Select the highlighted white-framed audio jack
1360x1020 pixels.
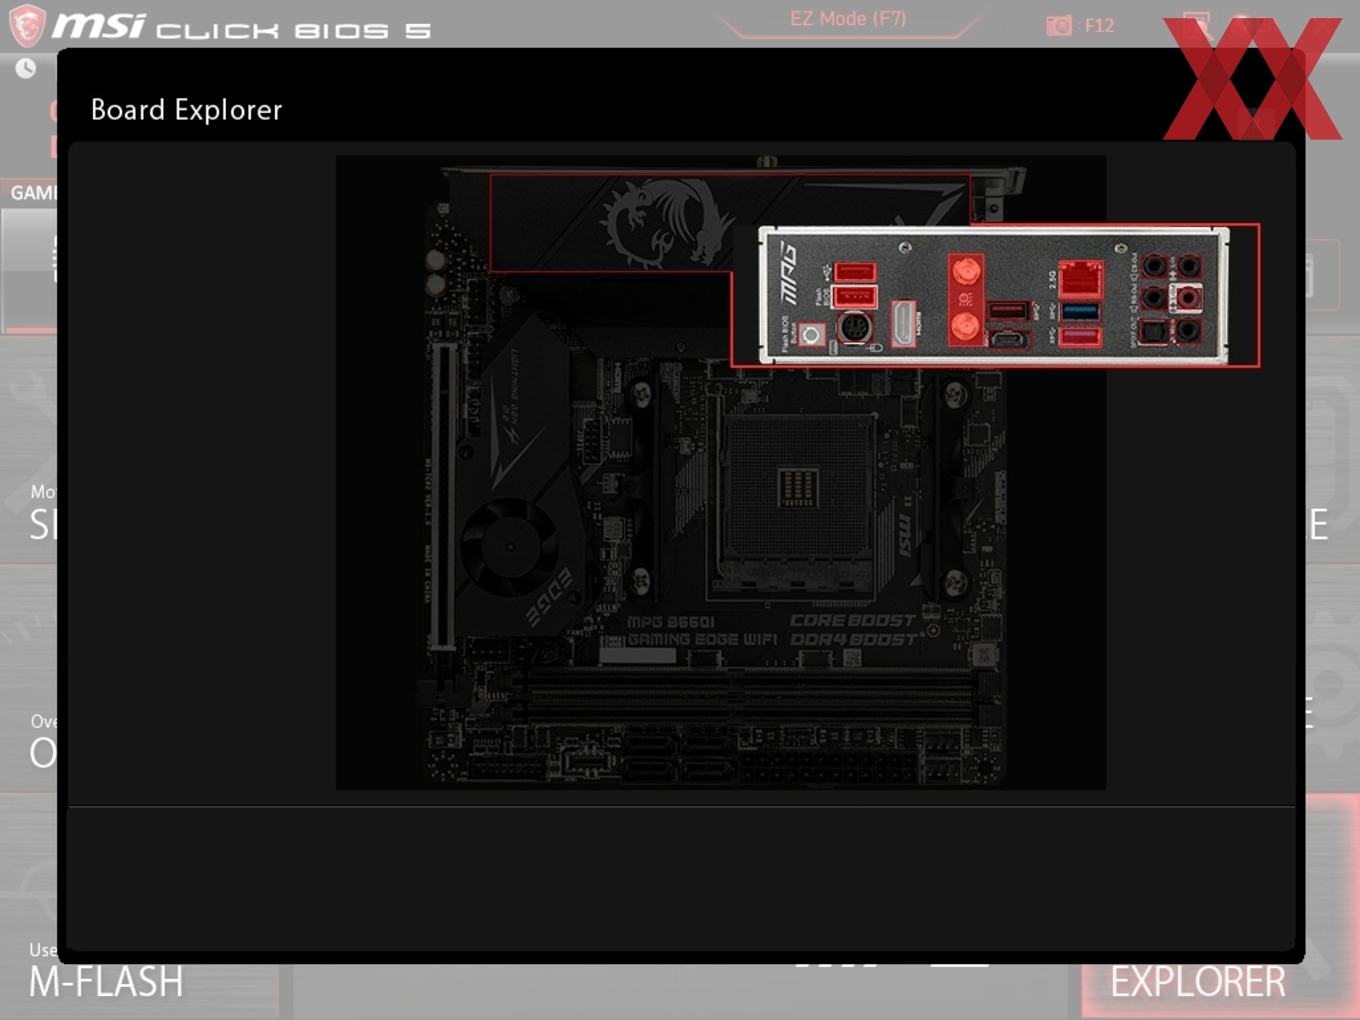click(1188, 297)
